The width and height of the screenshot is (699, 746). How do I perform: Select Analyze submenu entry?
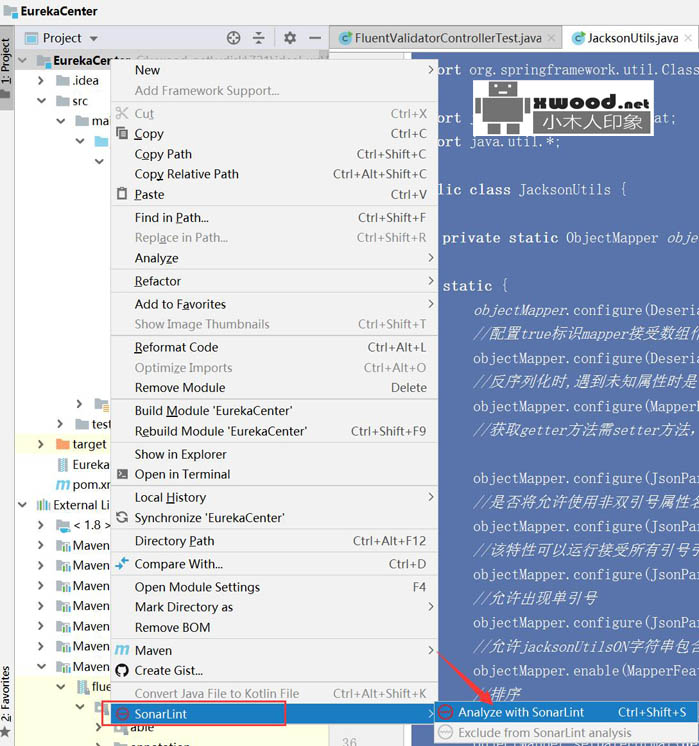click(x=274, y=258)
